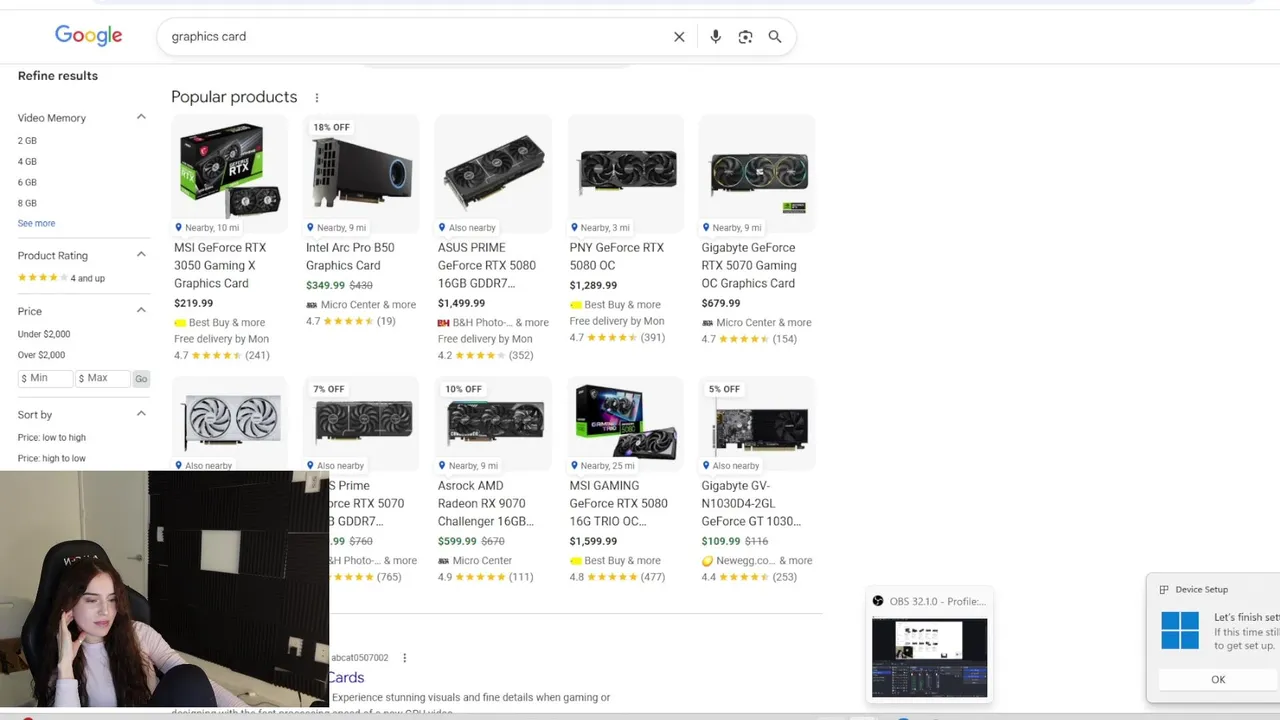Click the Nearby, 25 mi location label
This screenshot has width=1280, height=720.
[x=602, y=466]
